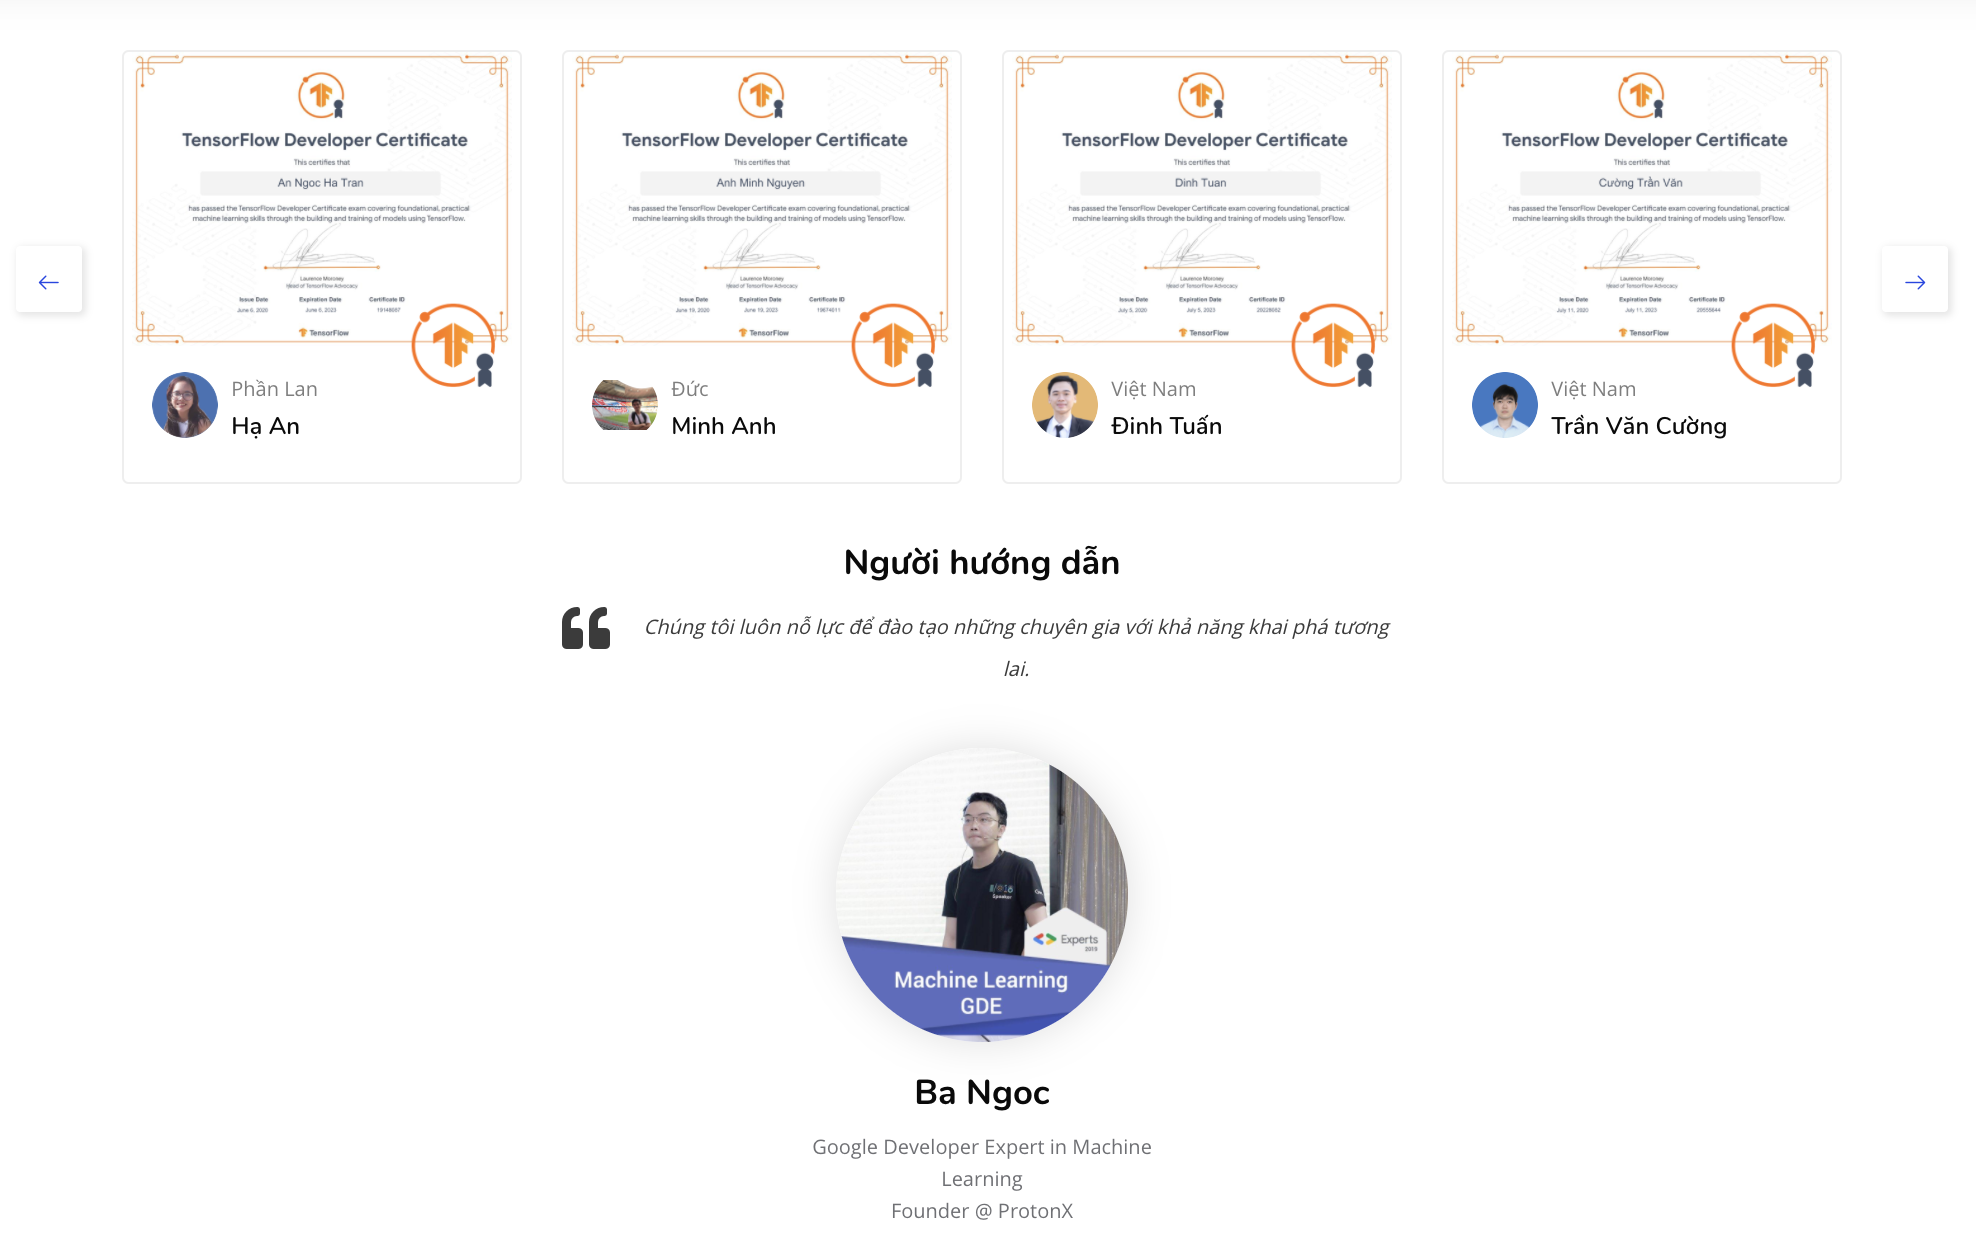Advance carousel with the right arrow
1976x1258 pixels.
[x=1914, y=281]
